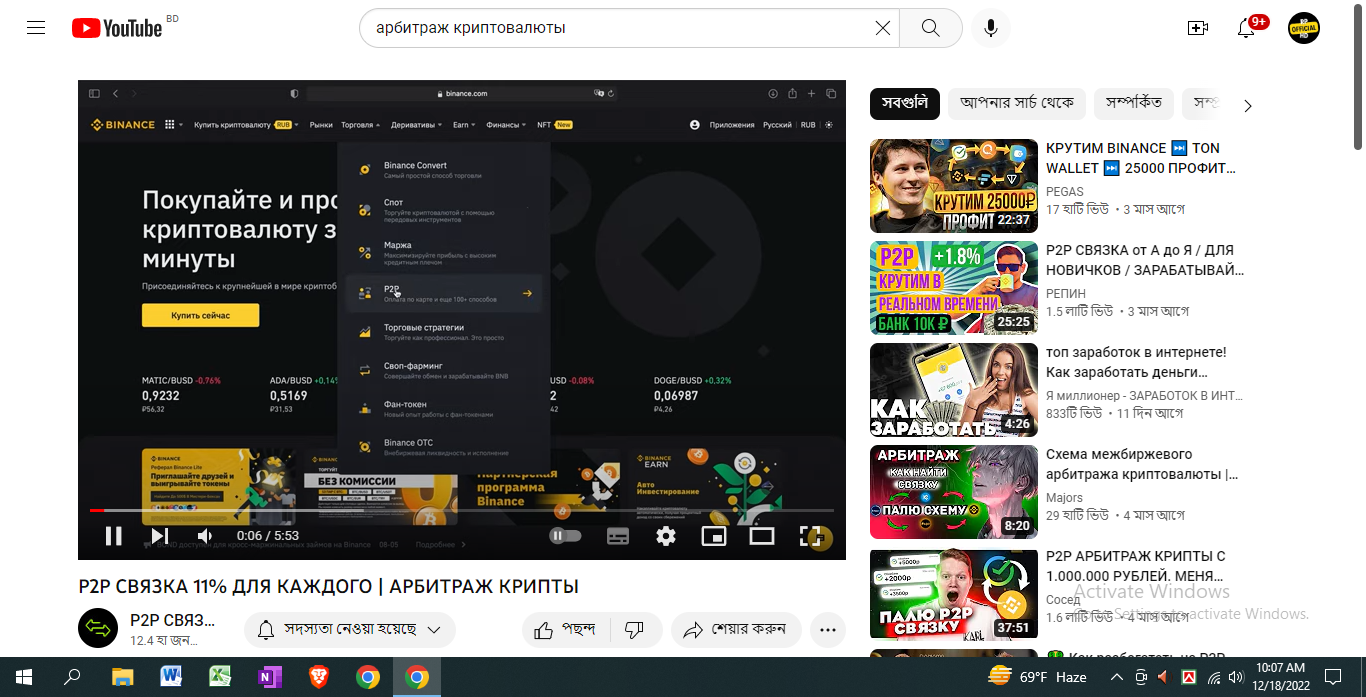
Task: Click Купить сейчас in the video
Action: coord(200,315)
